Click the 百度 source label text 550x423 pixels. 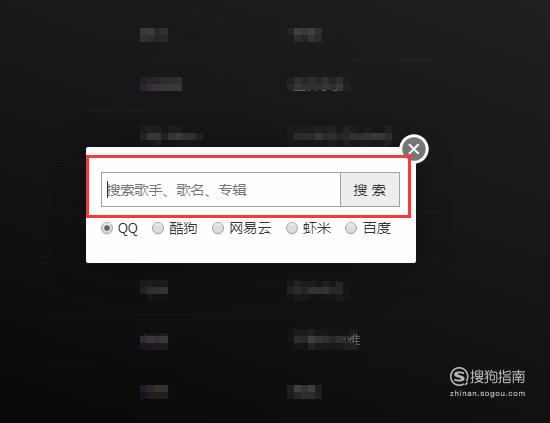point(377,228)
